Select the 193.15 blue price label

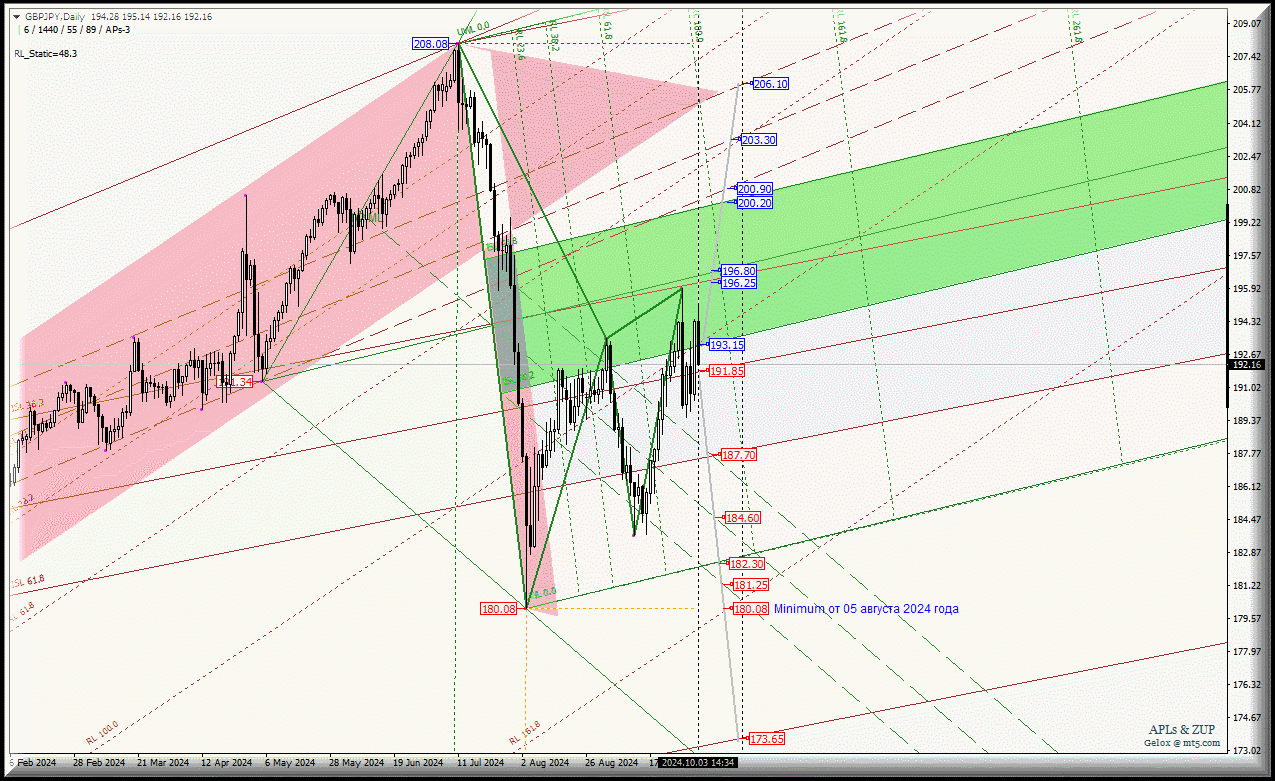pos(726,345)
